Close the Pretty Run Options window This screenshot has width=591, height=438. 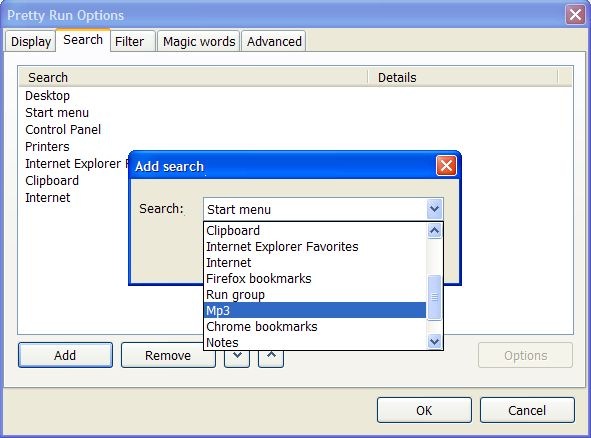[575, 15]
